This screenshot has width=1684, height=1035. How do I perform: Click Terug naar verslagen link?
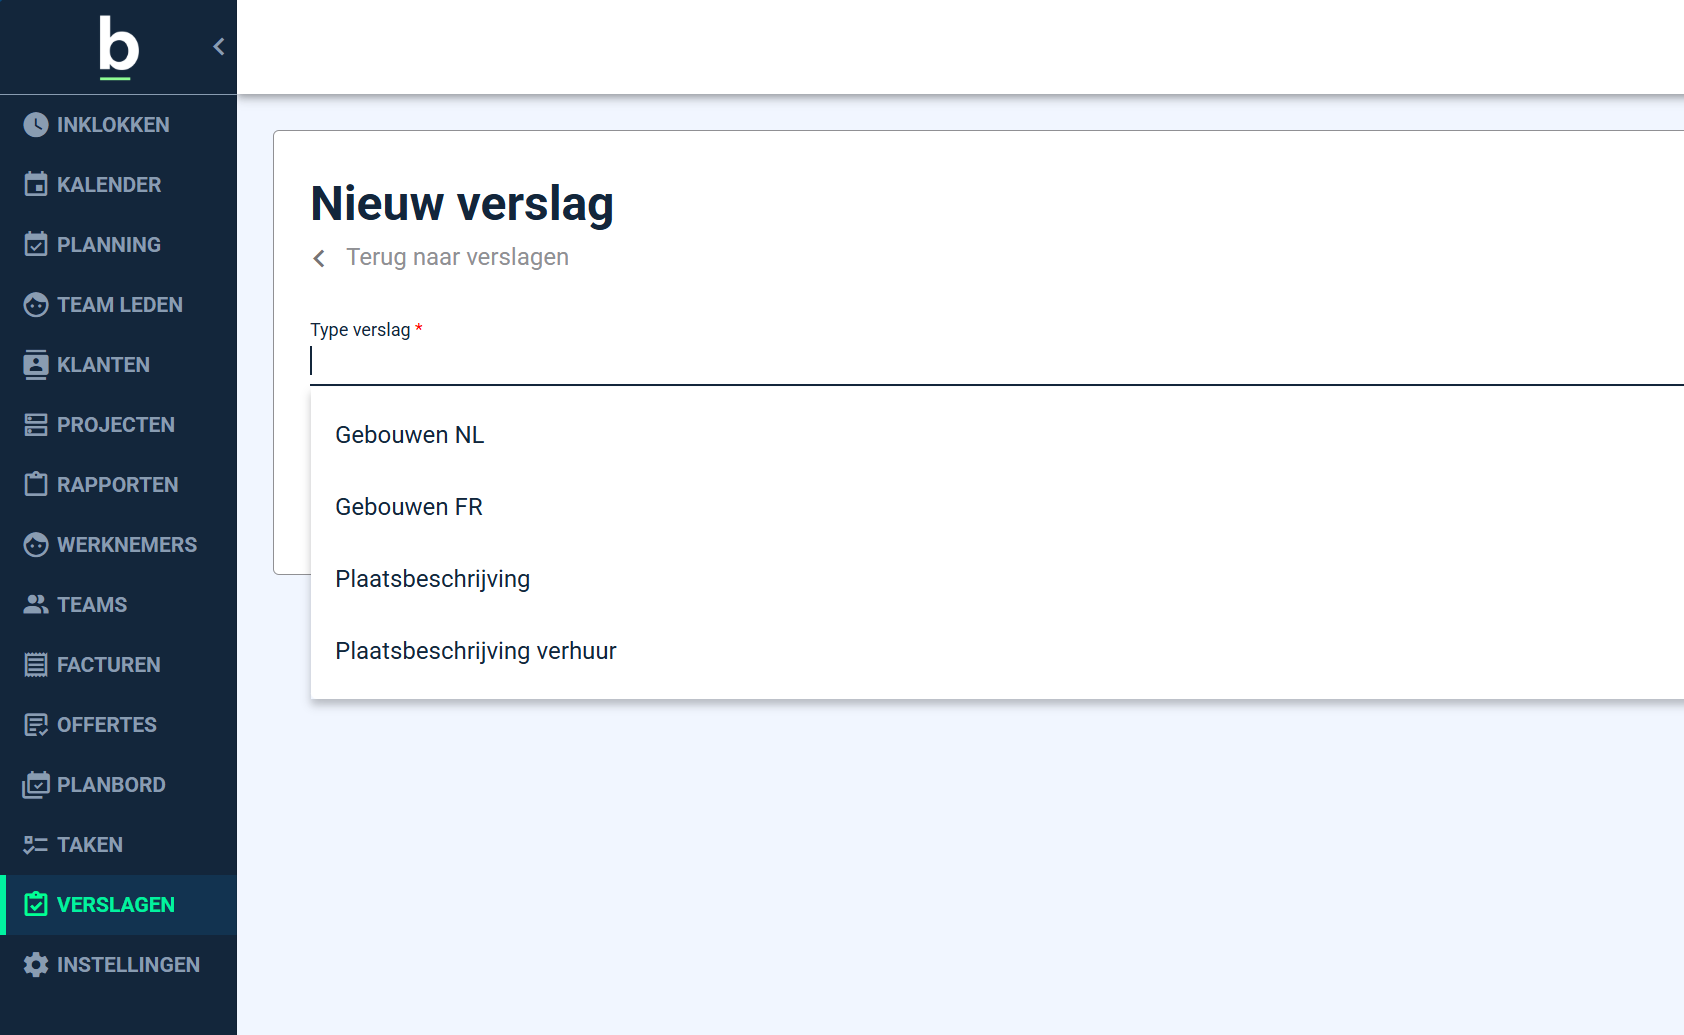click(x=456, y=257)
